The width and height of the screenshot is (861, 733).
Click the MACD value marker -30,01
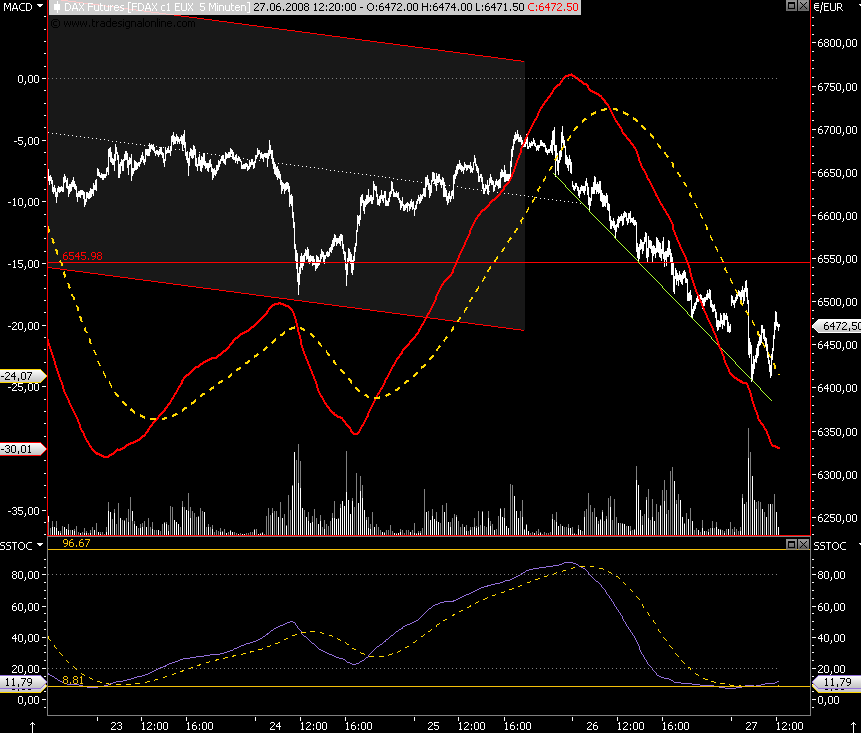(x=23, y=449)
